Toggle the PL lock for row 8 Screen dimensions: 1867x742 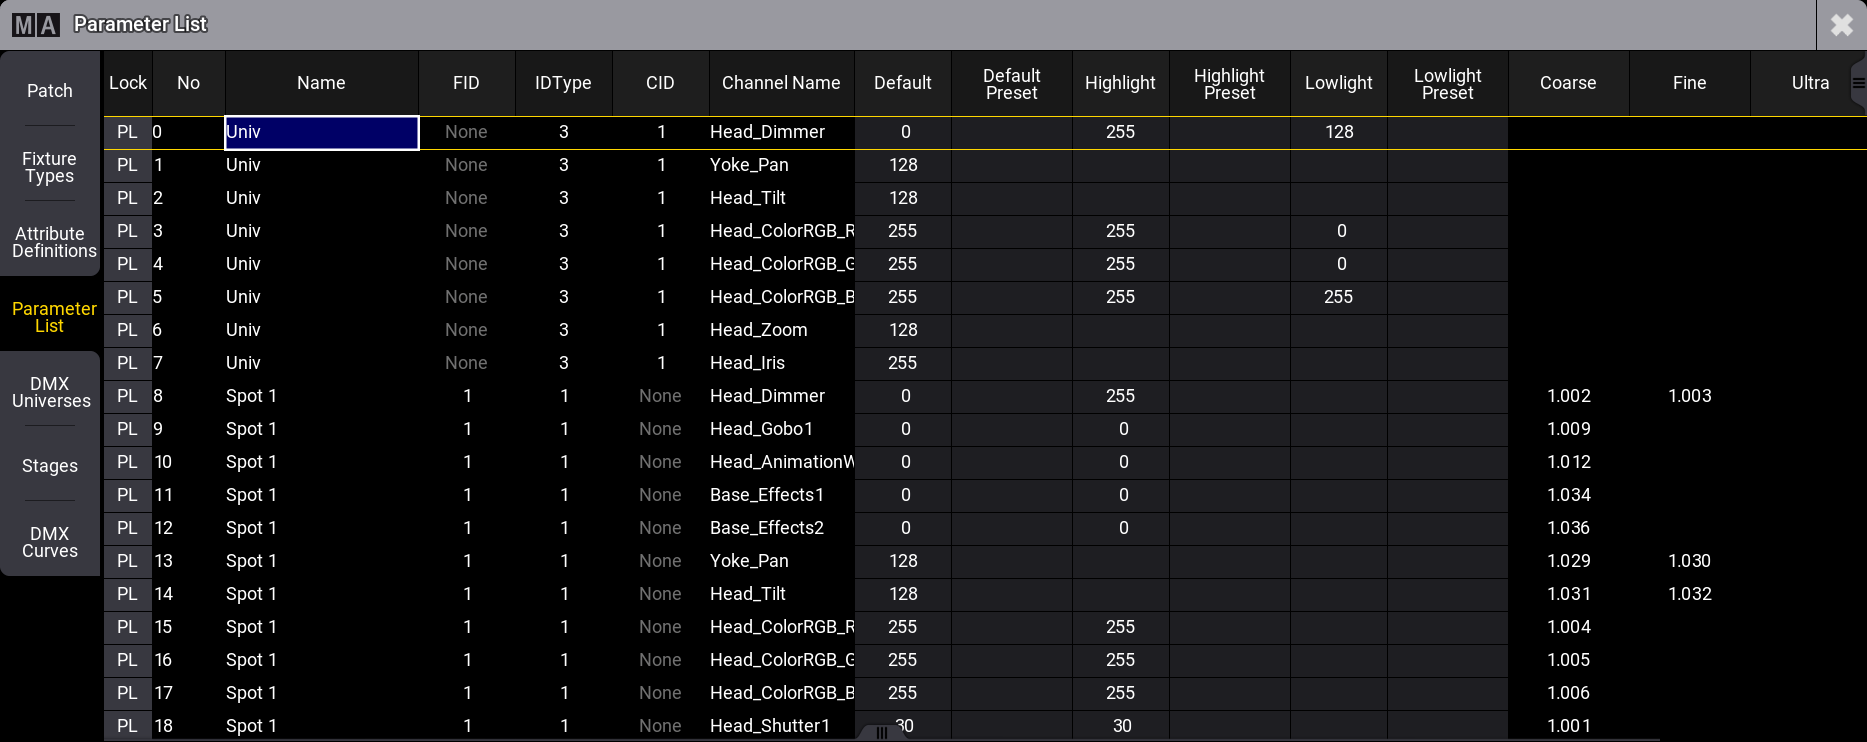[x=127, y=396]
